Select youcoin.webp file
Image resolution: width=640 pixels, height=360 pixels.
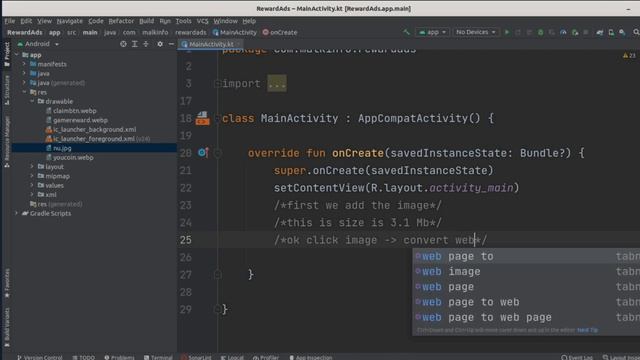click(73, 158)
